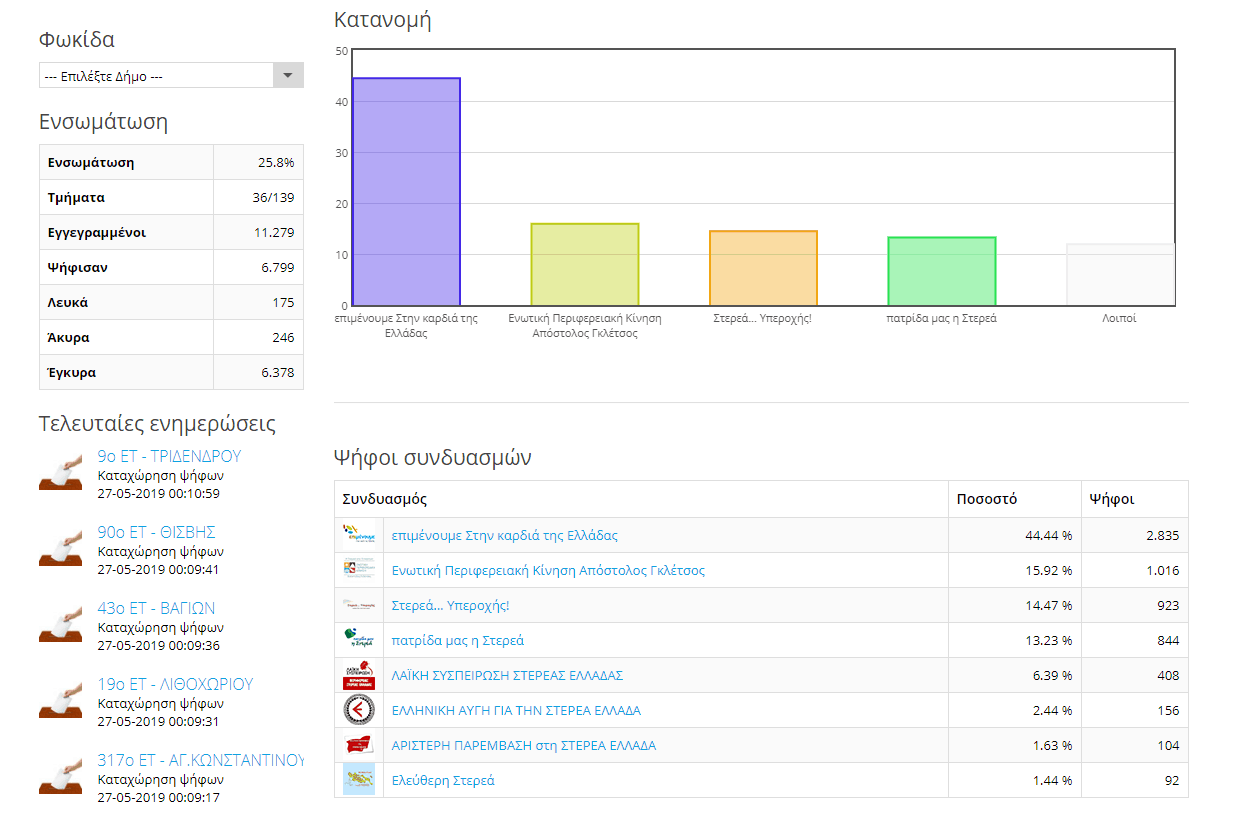Open the 317ο ΕΤ - ΑΓ.ΚΩΝΣΤΑΝΤΙΝΟΥ update
Screen dimensions: 1233x816
pos(200,760)
